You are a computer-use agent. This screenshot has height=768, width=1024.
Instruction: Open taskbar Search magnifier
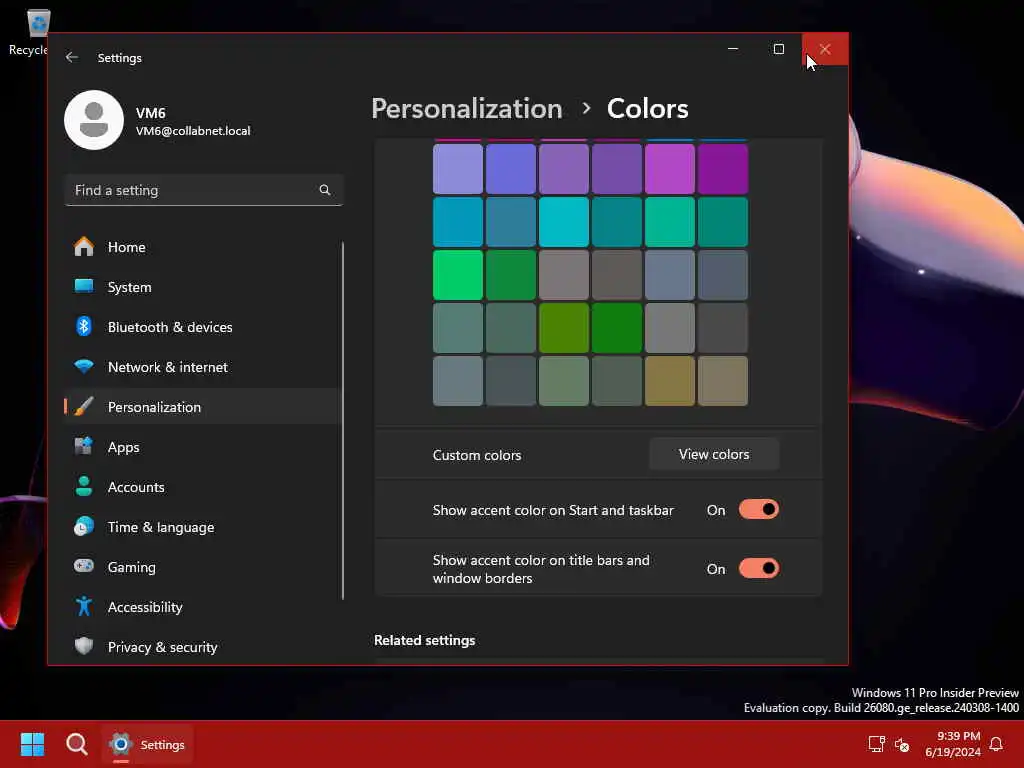point(76,744)
